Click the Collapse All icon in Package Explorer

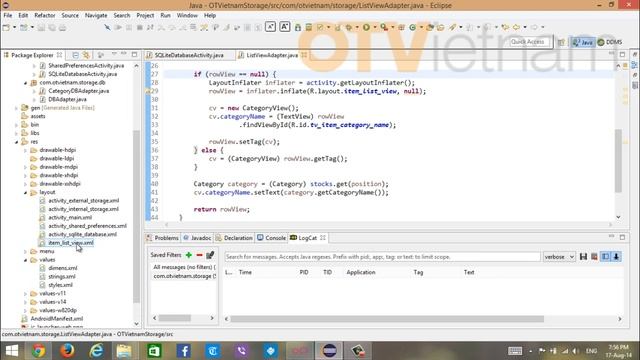76,55
